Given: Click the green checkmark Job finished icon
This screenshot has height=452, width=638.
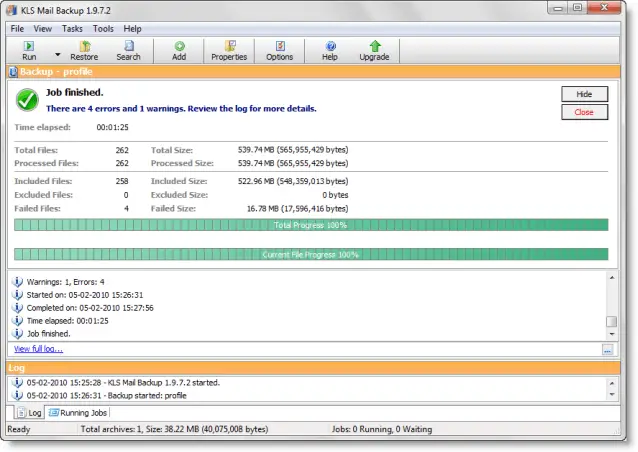Looking at the screenshot, I should (27, 100).
